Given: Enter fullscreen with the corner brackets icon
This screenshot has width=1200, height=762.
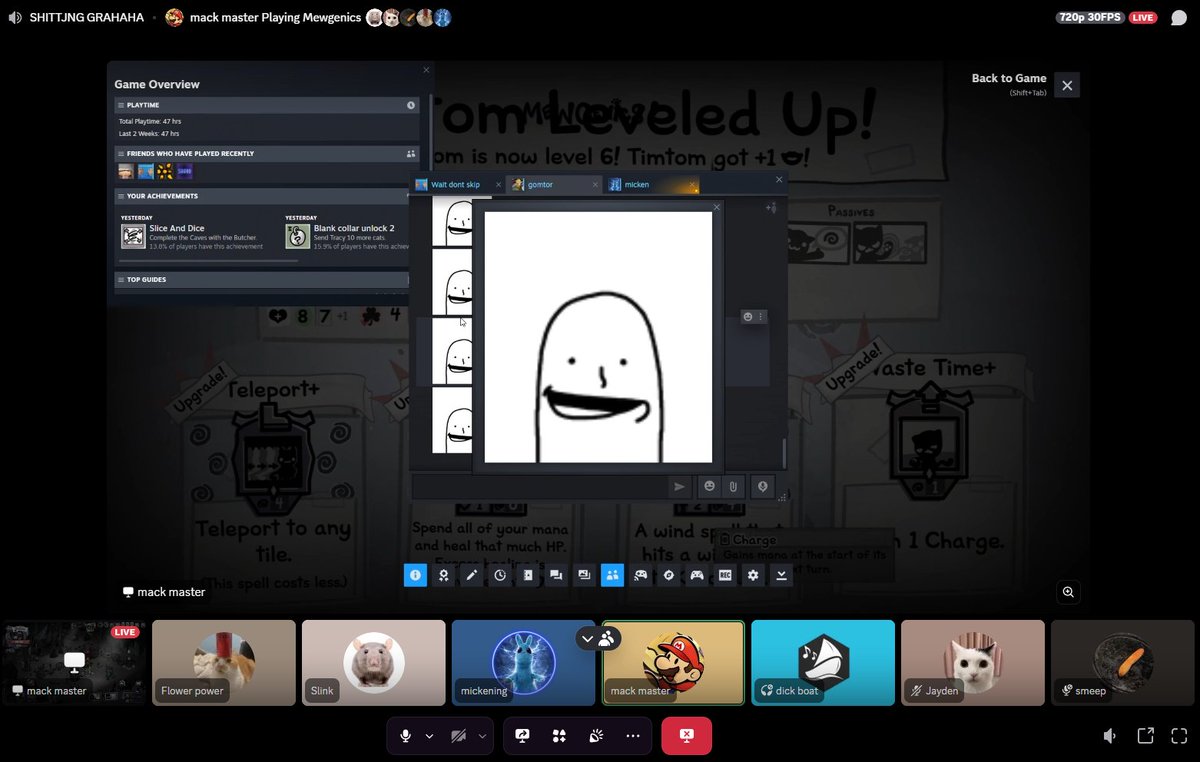Looking at the screenshot, I should [x=1180, y=735].
